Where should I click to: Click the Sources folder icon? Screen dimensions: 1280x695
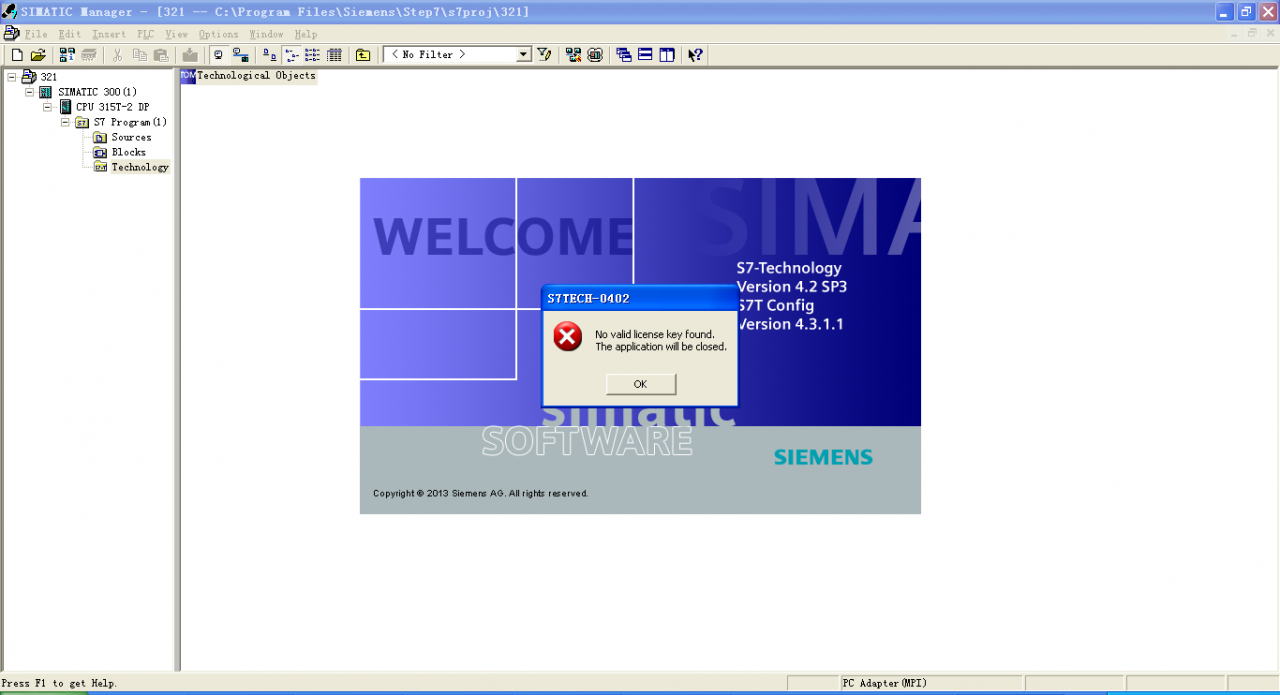(100, 137)
